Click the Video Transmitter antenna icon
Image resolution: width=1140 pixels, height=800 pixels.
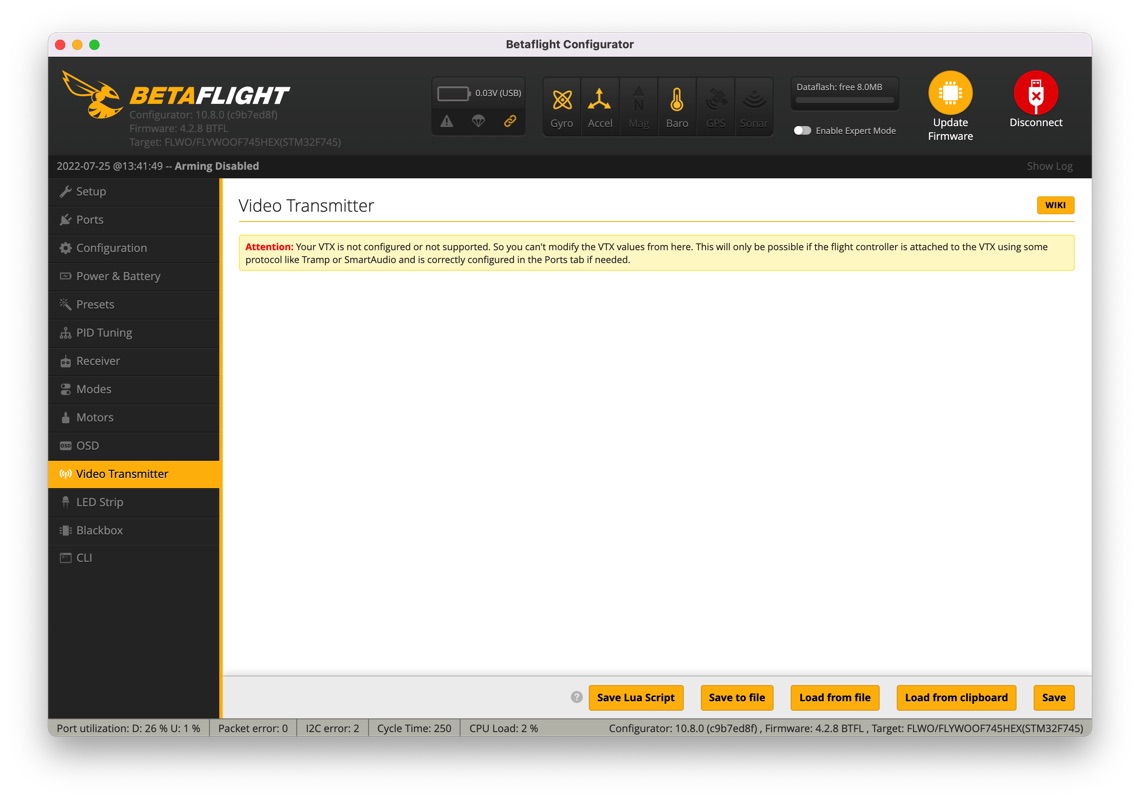pos(65,474)
